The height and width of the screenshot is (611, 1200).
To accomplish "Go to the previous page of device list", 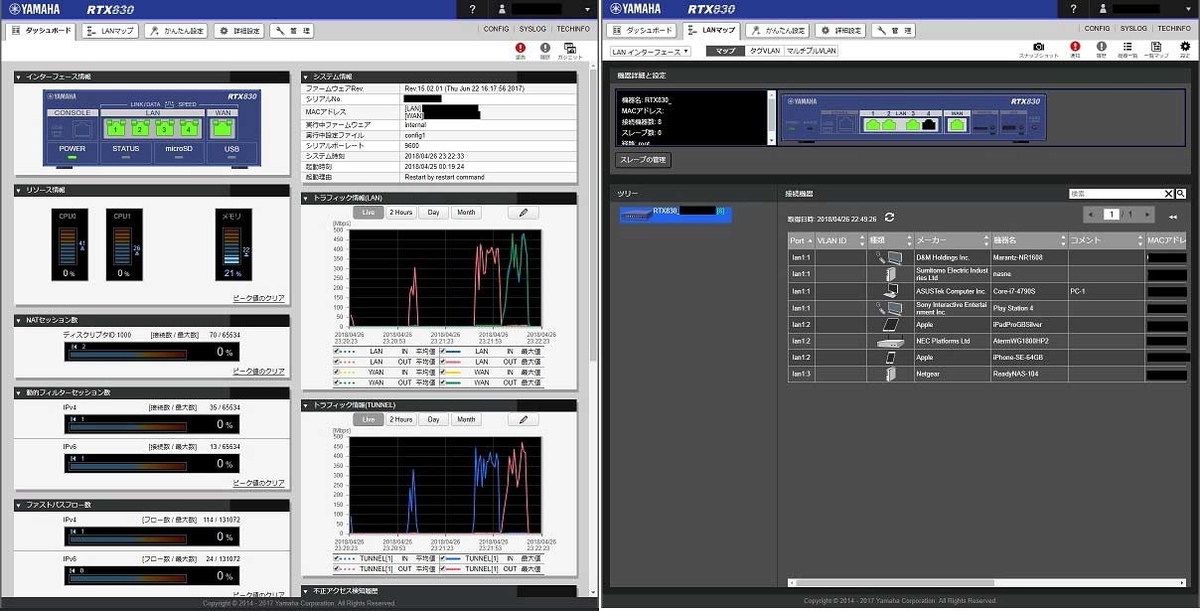I will (1090, 214).
